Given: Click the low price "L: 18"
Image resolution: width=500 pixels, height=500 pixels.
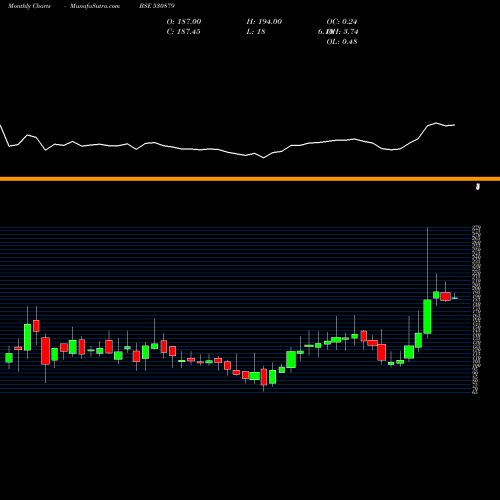Looking at the screenshot, I should click(x=256, y=32).
